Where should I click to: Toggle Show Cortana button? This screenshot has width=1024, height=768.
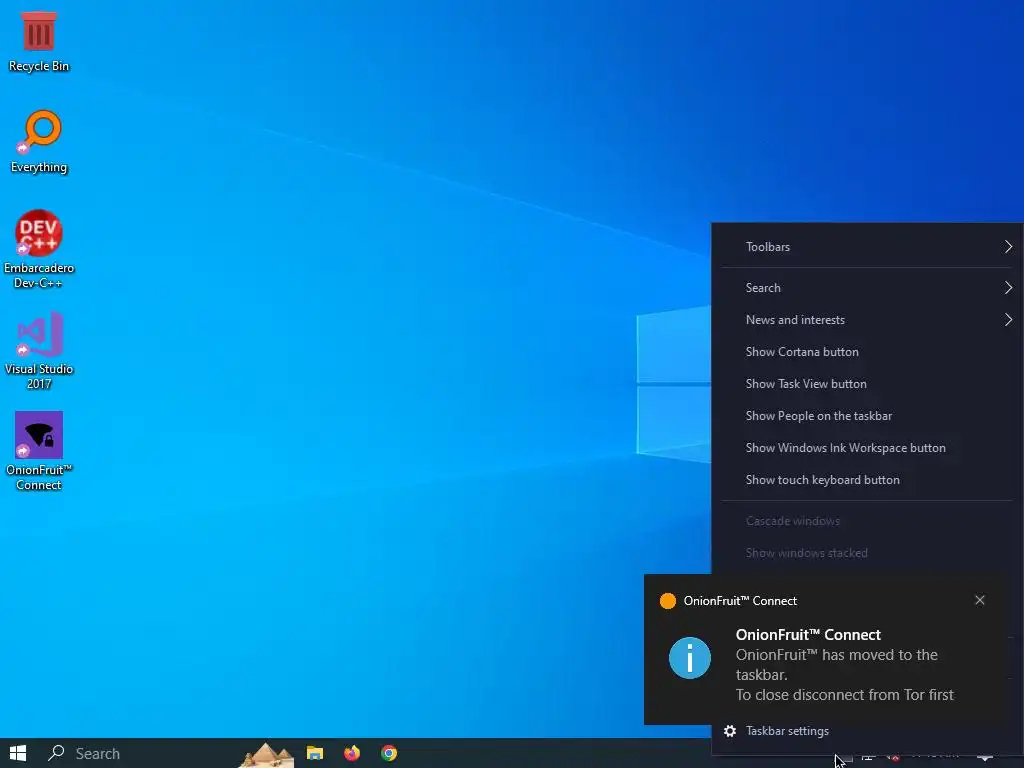867,352
